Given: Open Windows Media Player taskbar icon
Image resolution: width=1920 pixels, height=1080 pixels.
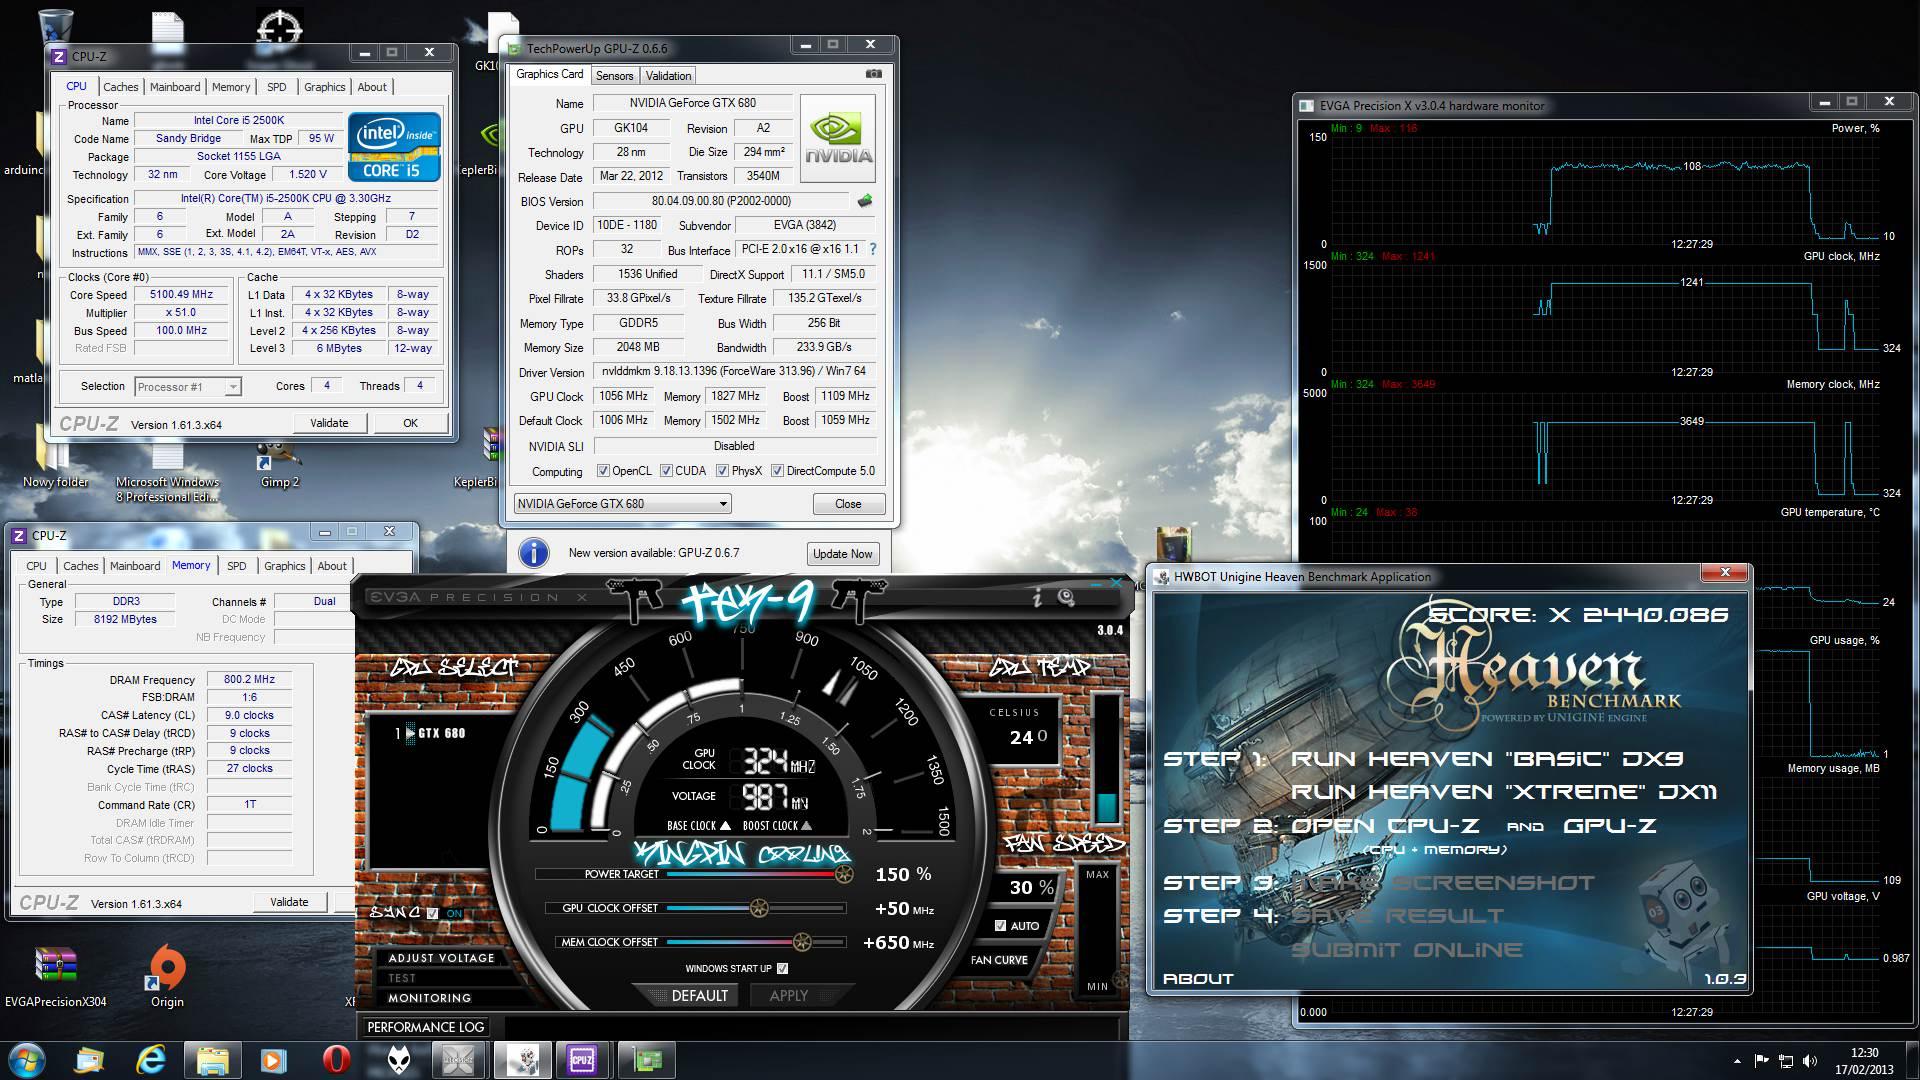Looking at the screenshot, I should pyautogui.click(x=274, y=1059).
